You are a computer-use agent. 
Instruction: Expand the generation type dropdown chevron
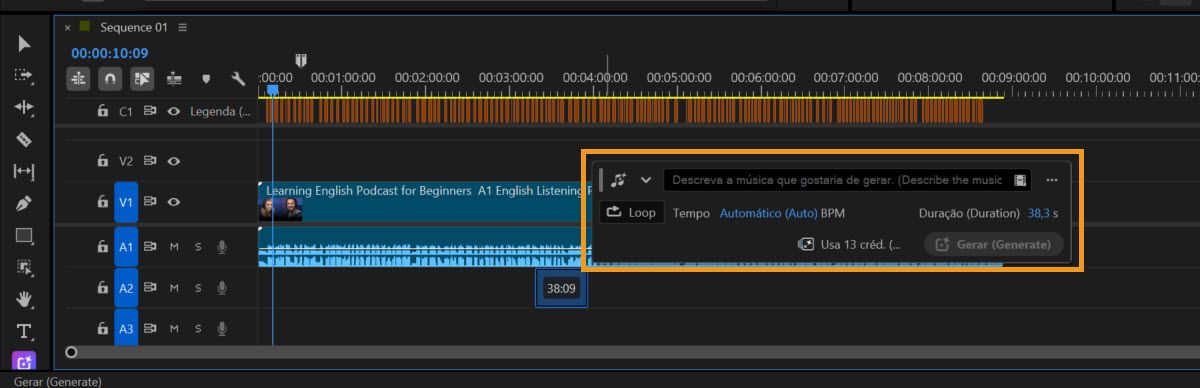[646, 180]
